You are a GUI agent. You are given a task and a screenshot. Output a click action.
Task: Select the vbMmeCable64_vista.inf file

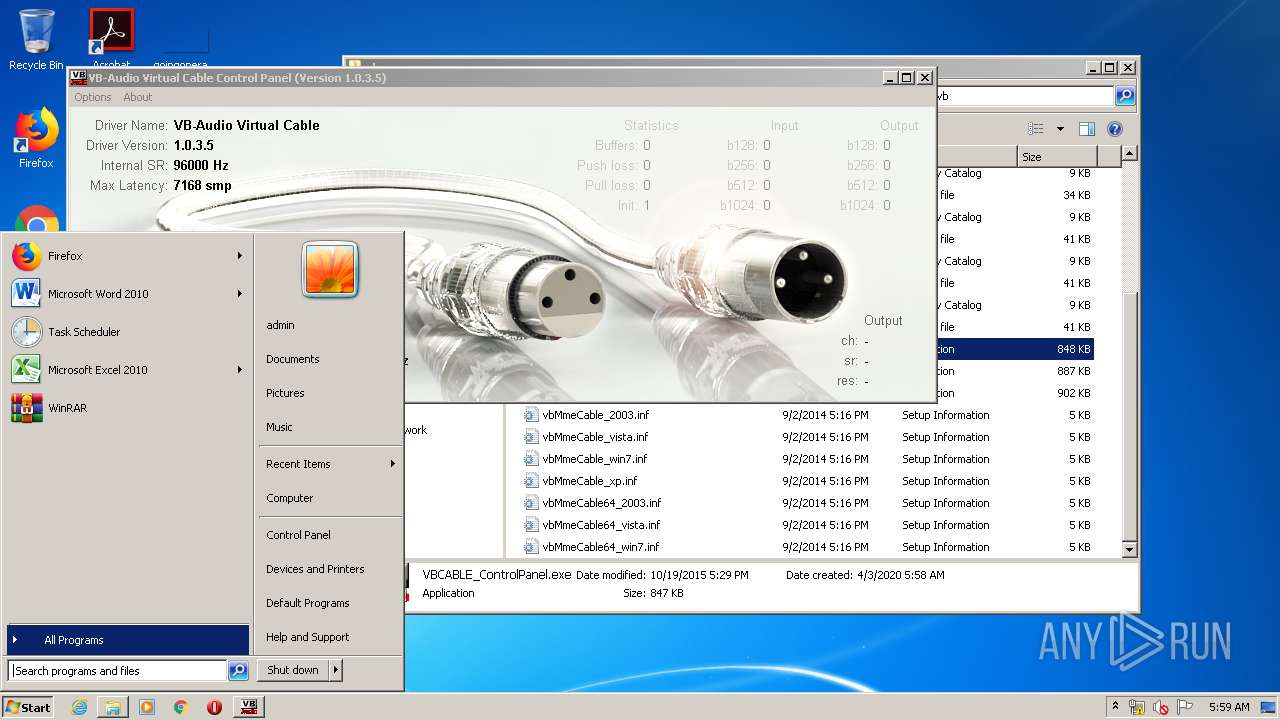[807, 525]
